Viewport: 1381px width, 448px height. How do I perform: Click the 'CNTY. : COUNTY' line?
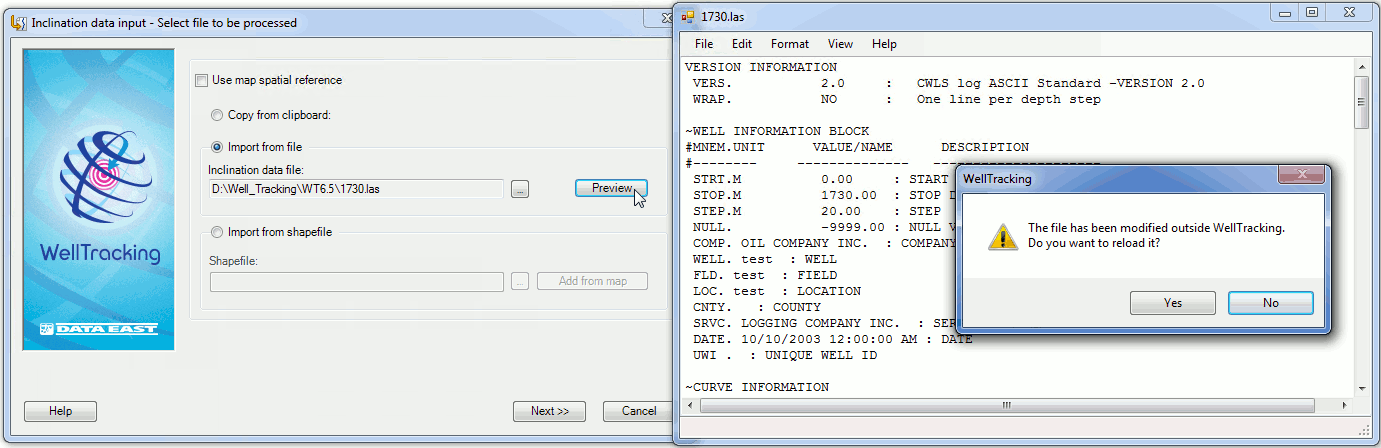757,307
